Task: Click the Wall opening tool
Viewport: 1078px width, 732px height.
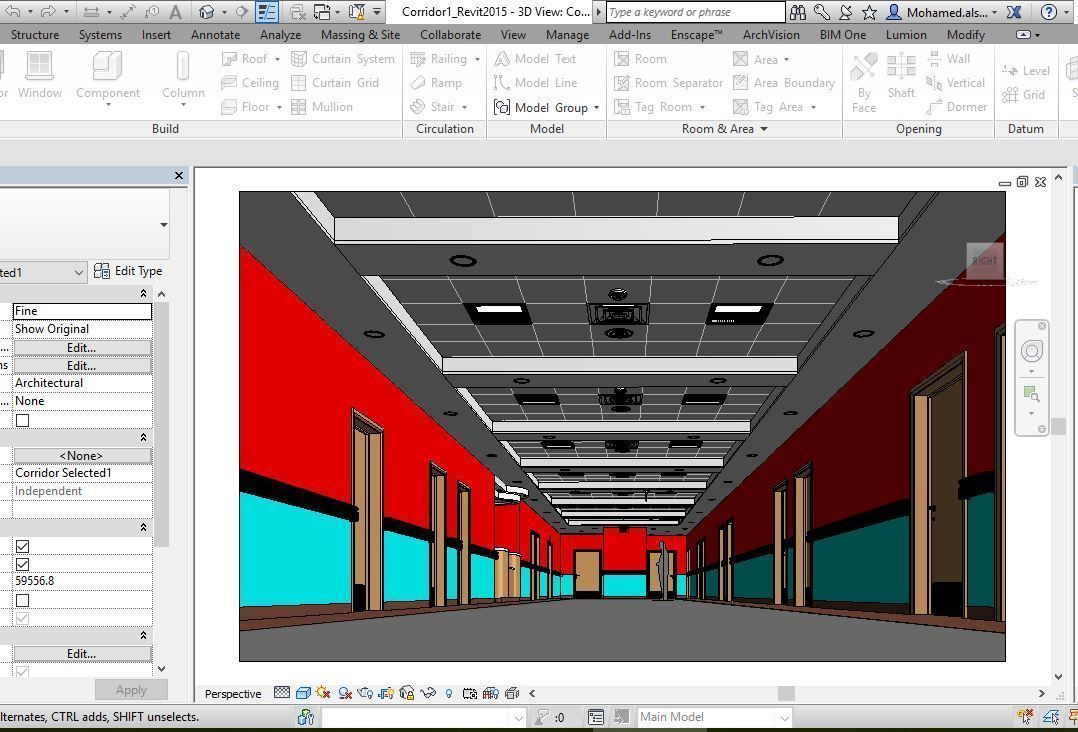Action: (948, 59)
